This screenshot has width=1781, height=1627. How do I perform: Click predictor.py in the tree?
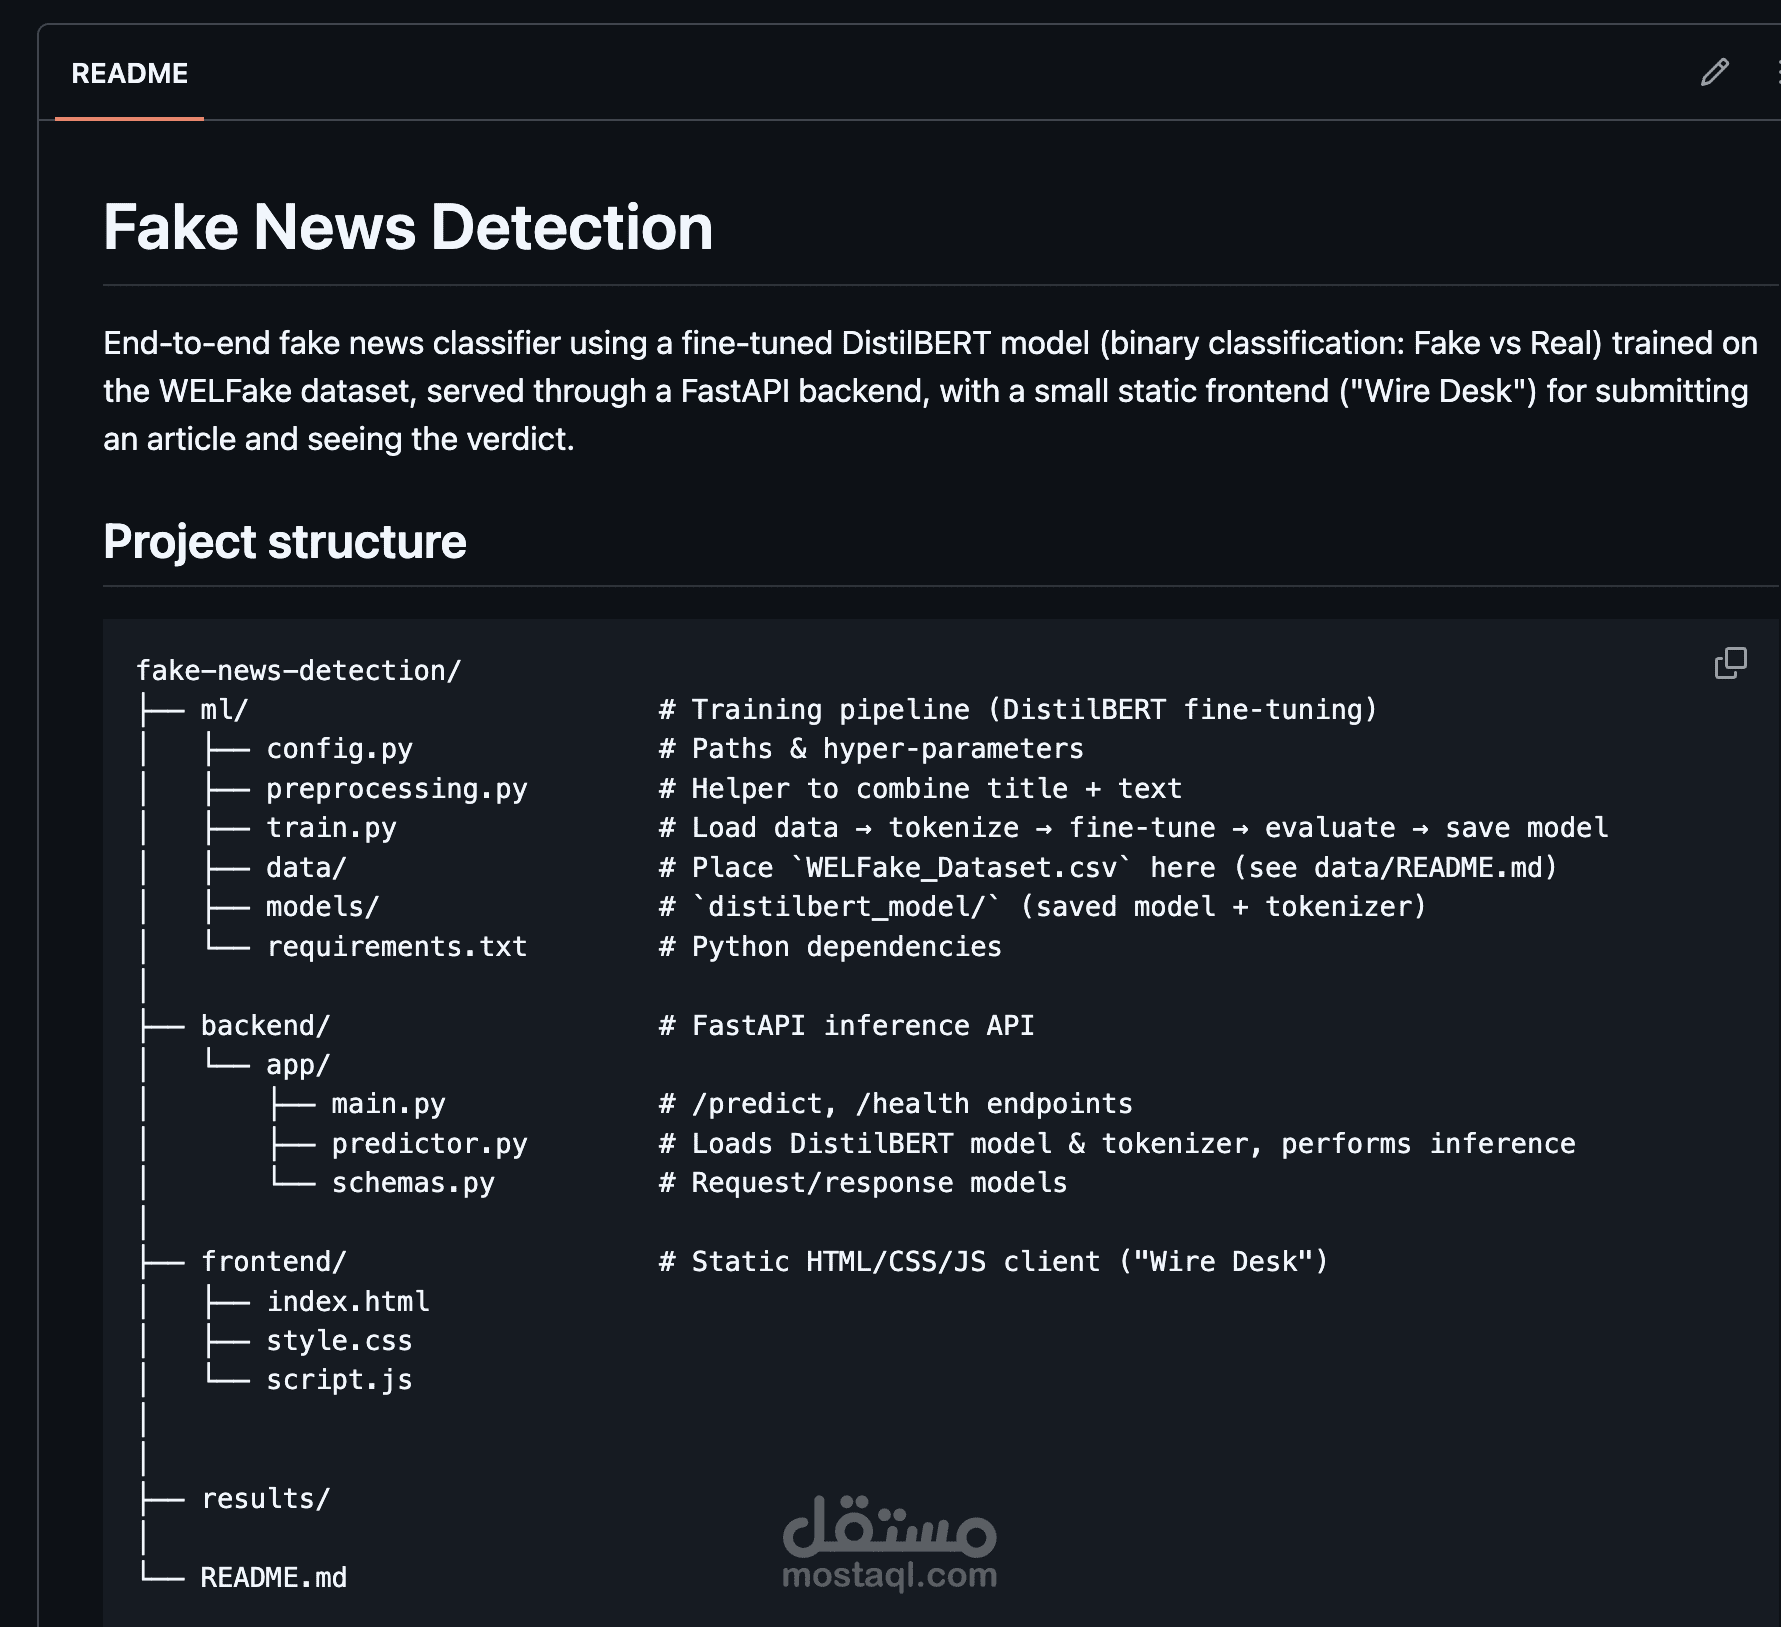[x=429, y=1144]
